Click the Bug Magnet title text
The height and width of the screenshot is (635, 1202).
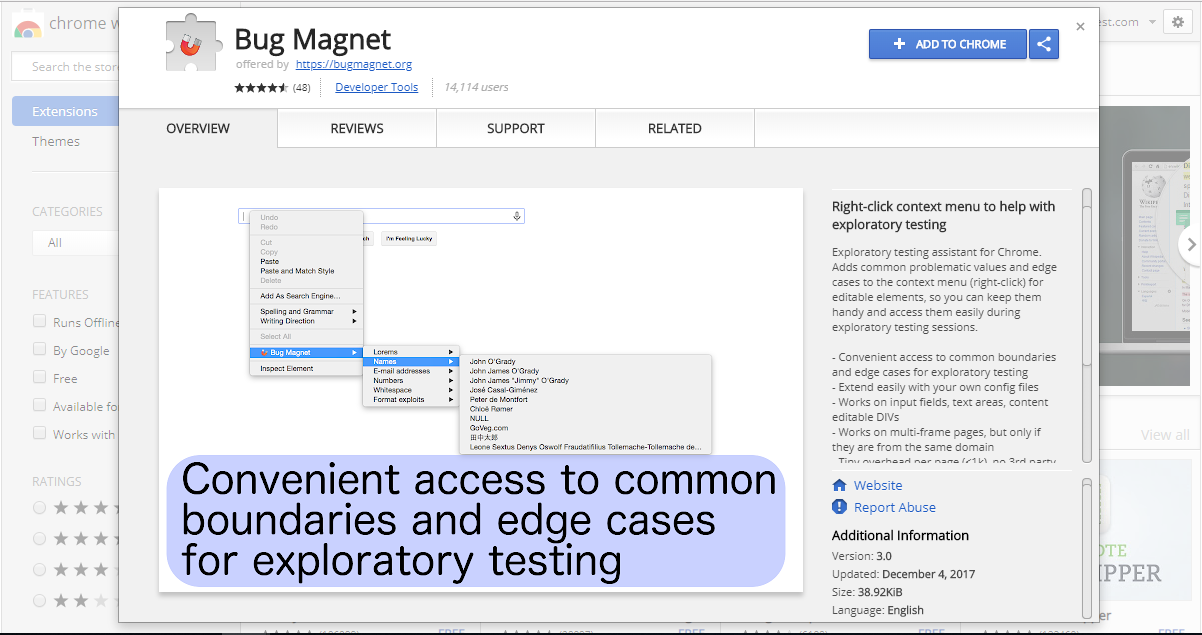tap(313, 39)
